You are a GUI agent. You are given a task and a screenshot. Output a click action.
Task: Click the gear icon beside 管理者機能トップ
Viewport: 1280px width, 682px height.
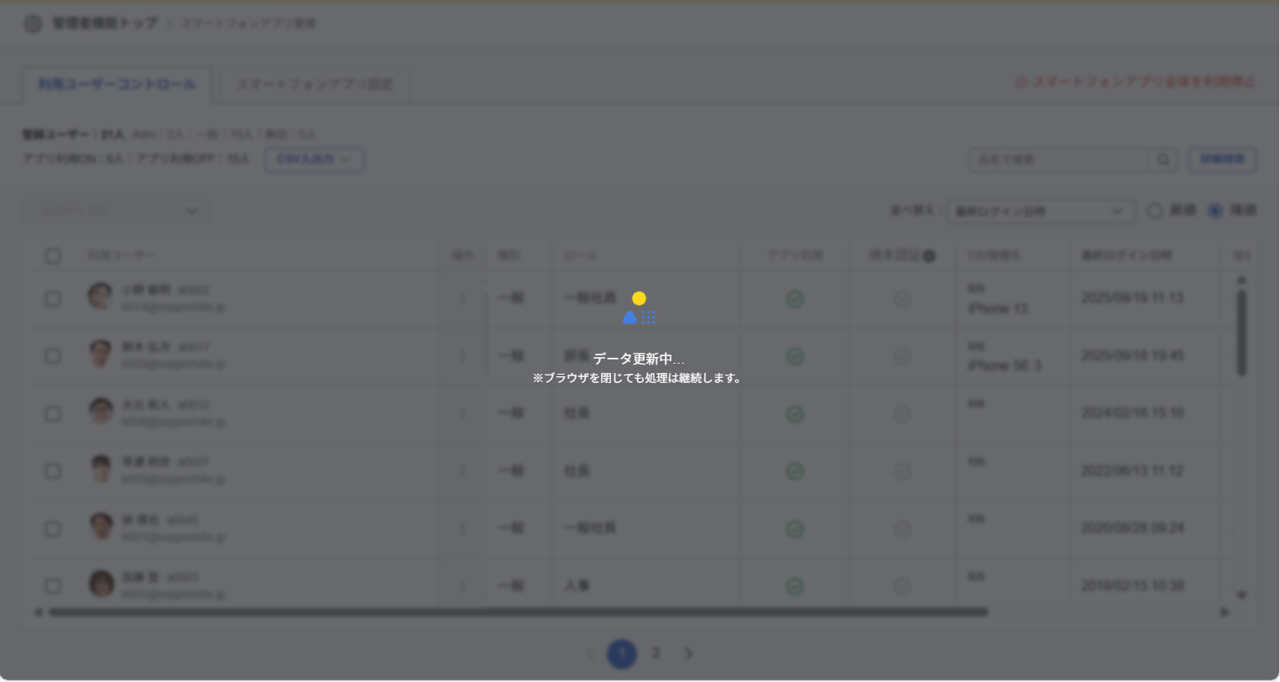pos(33,23)
